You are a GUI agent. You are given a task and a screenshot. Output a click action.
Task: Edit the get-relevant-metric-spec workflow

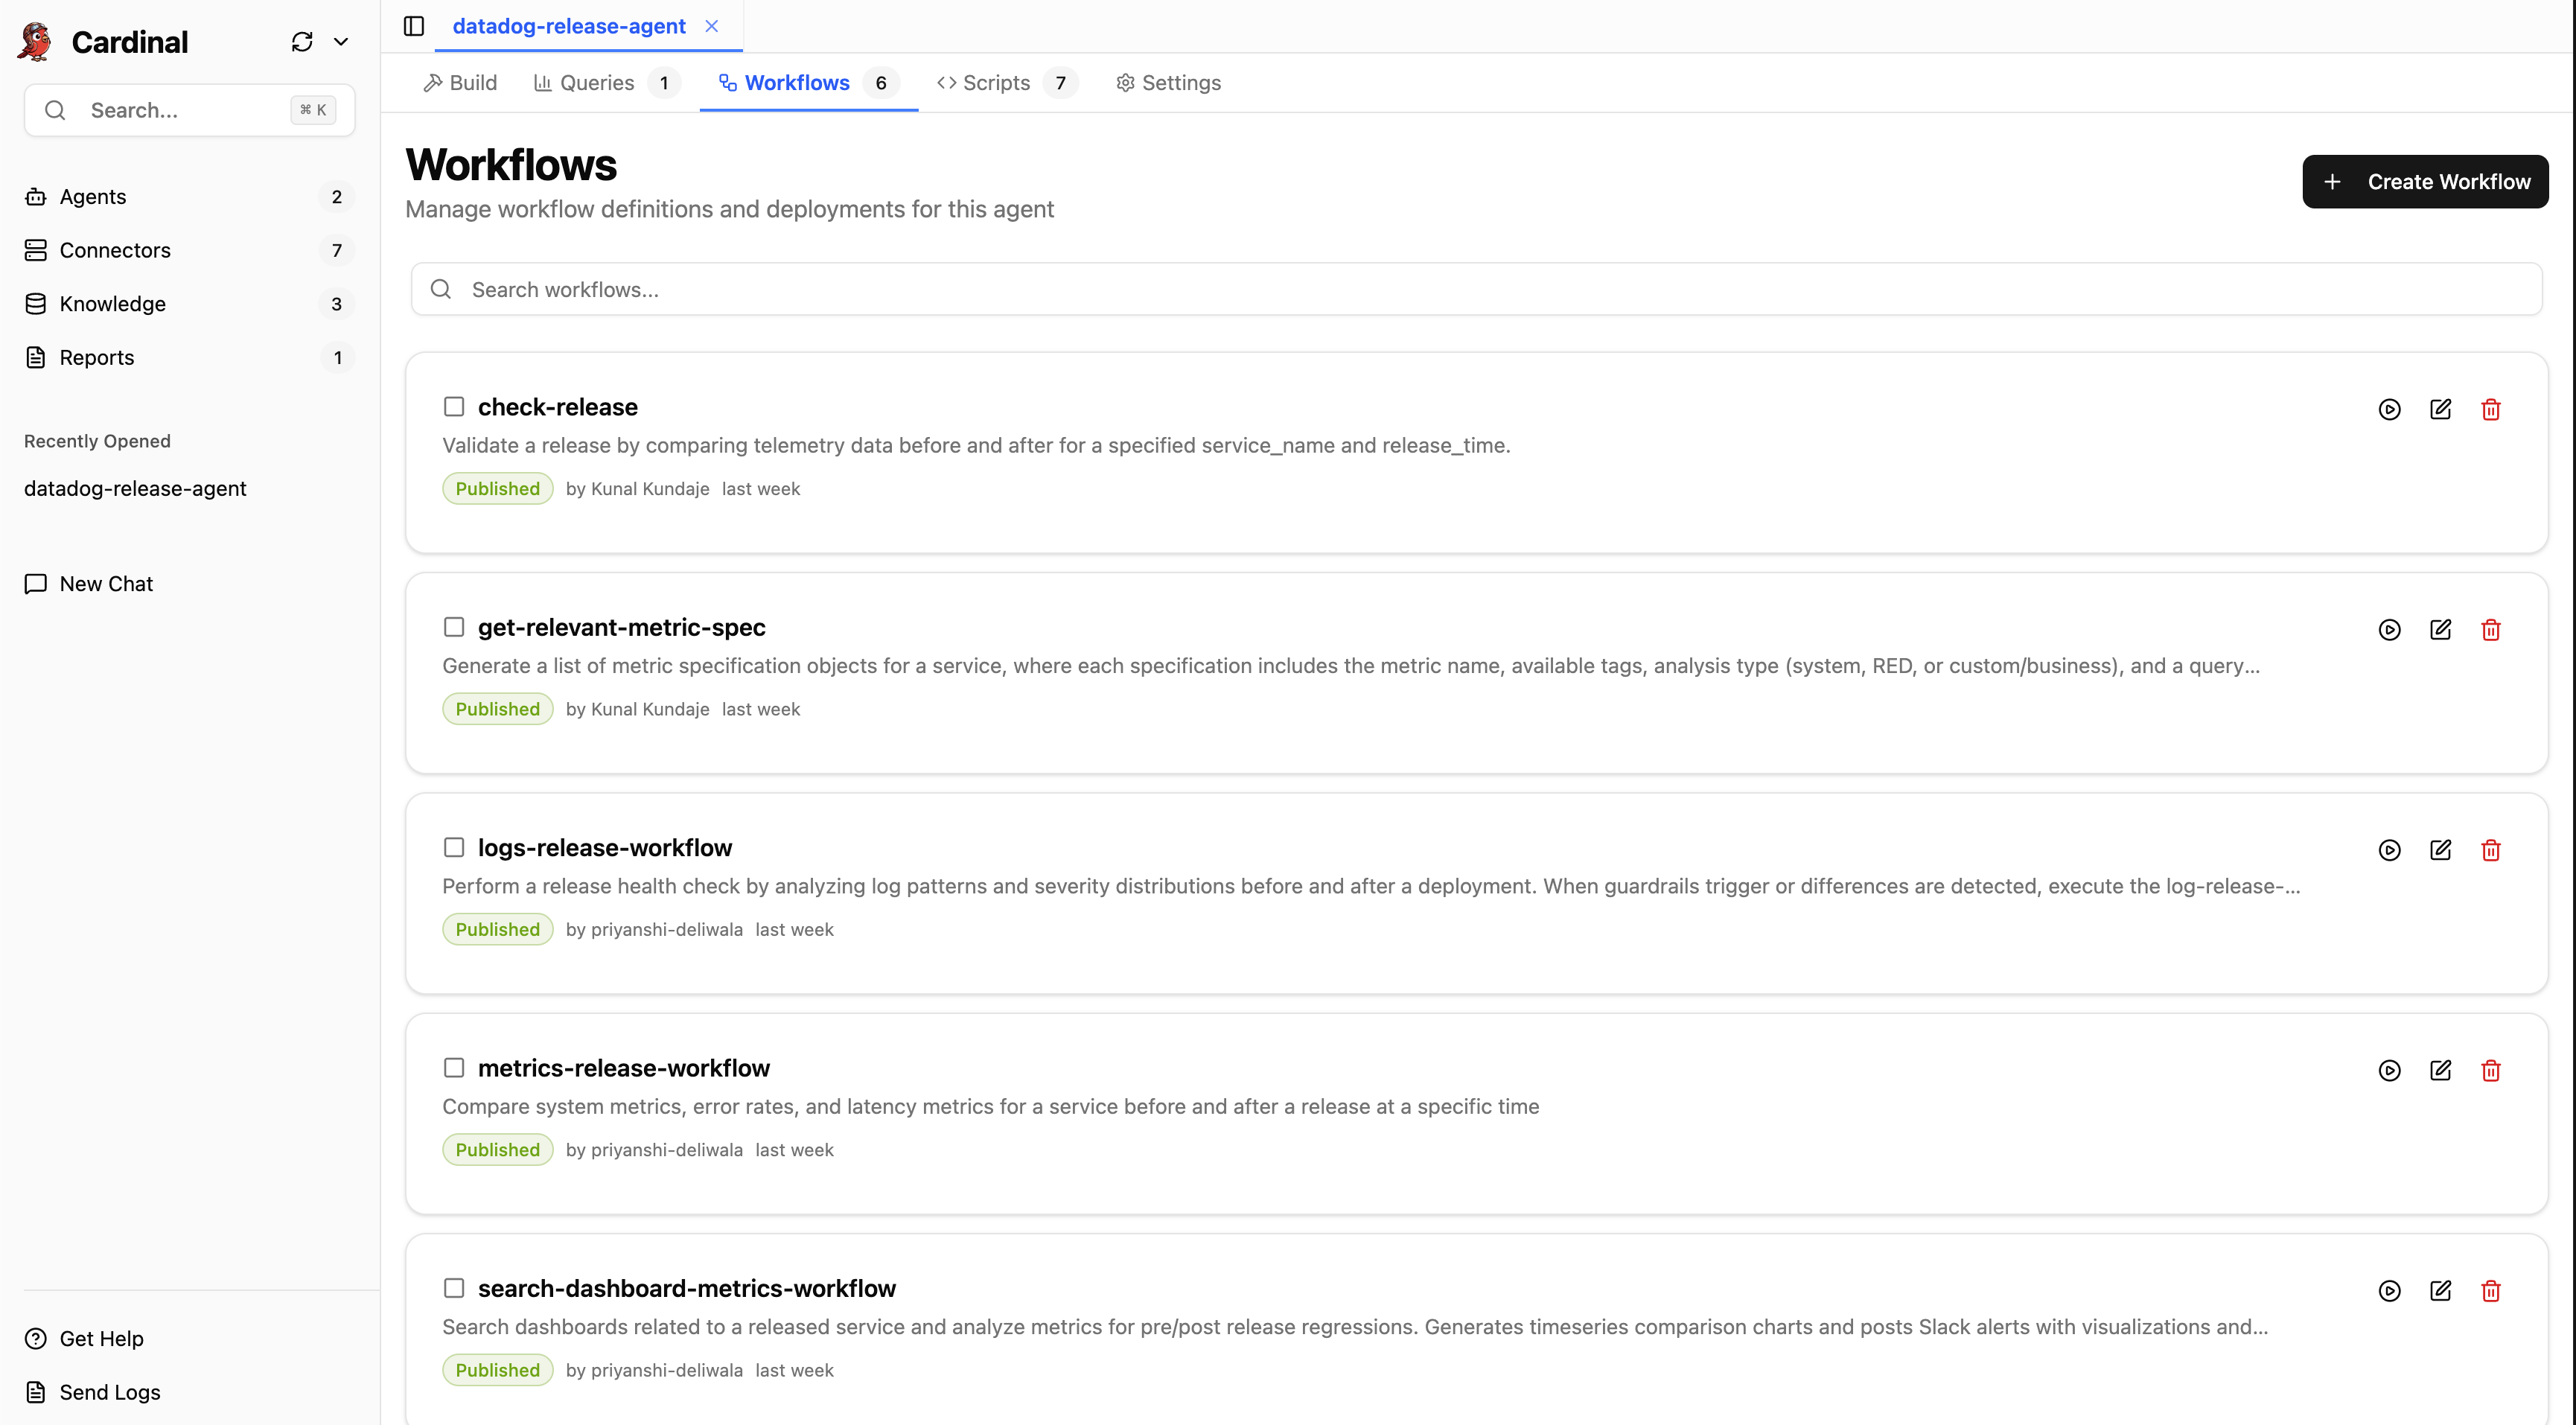[2441, 629]
